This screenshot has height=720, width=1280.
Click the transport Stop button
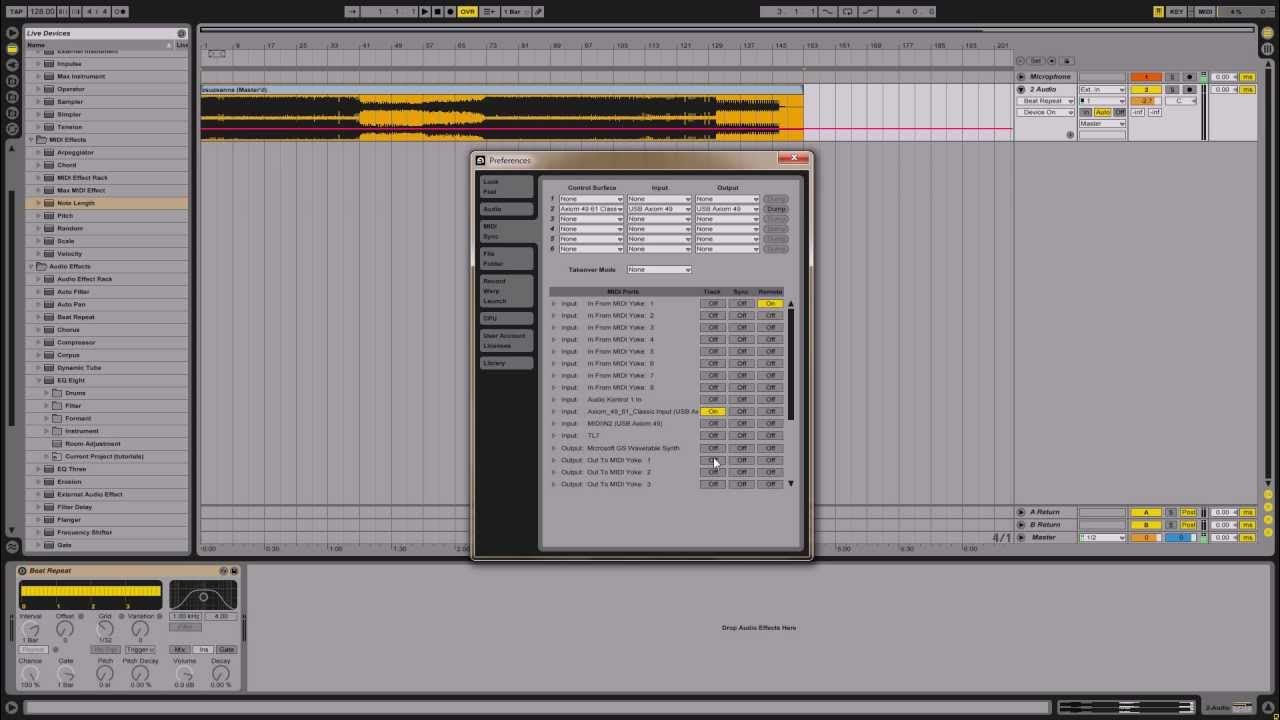point(437,12)
